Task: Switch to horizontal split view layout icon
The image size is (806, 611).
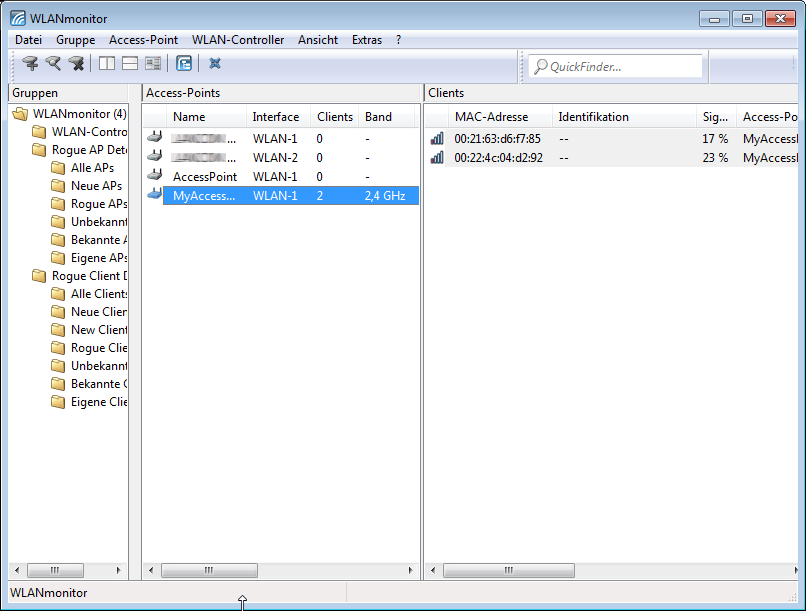Action: [130, 64]
